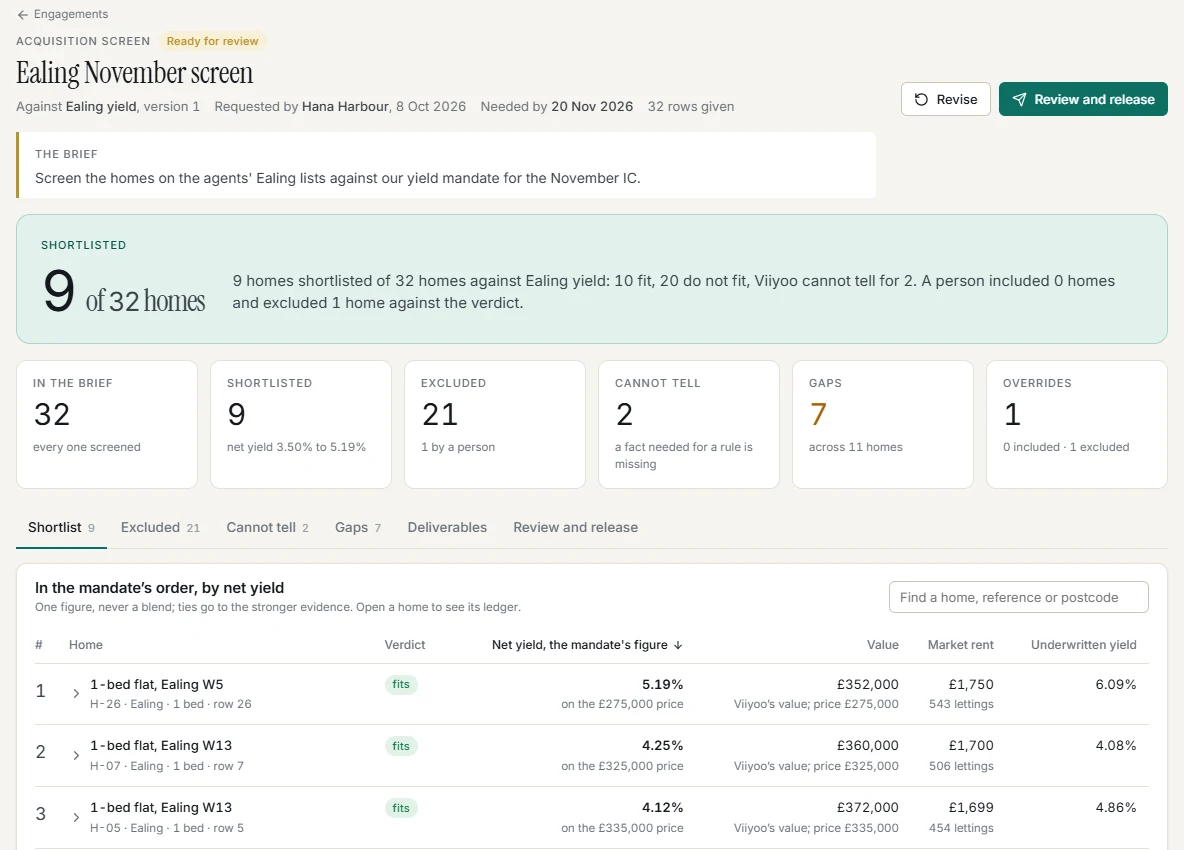Click the £1,750 market rent cell

971,685
